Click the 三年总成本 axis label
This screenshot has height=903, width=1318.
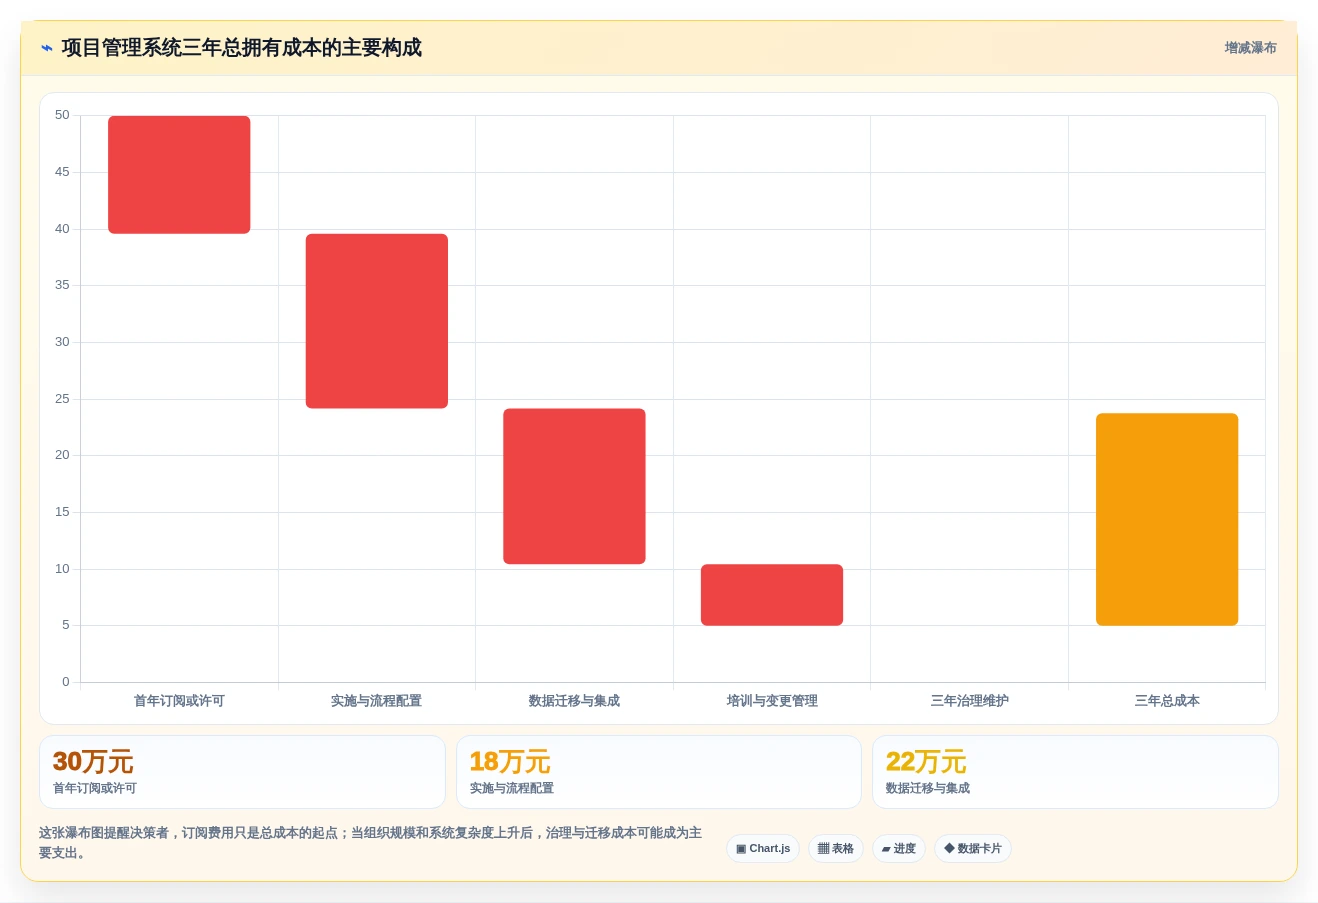[1167, 701]
